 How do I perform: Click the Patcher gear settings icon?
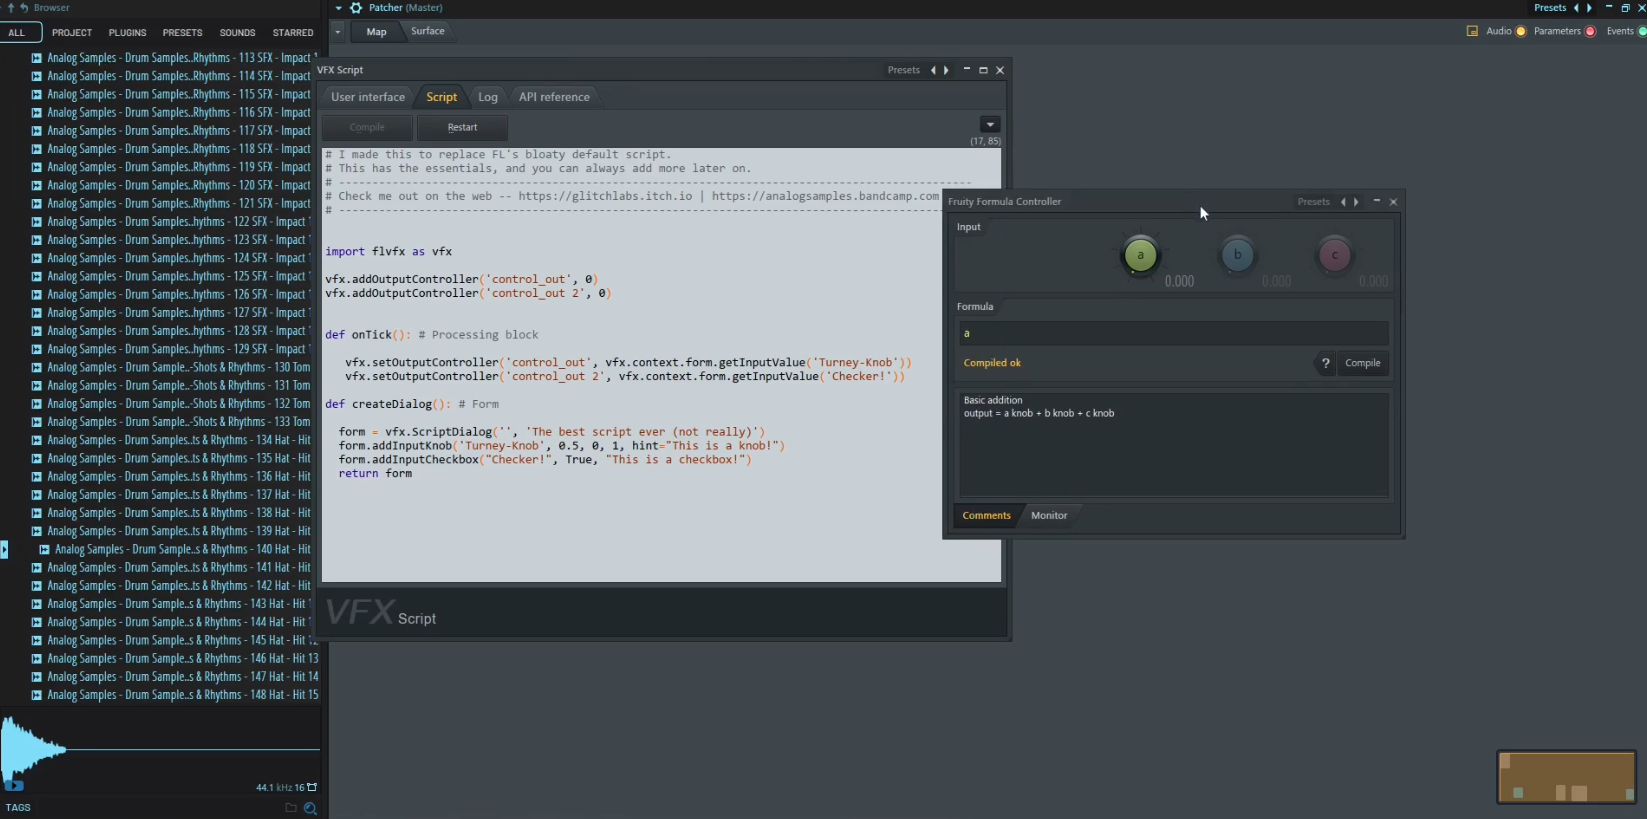coord(356,8)
